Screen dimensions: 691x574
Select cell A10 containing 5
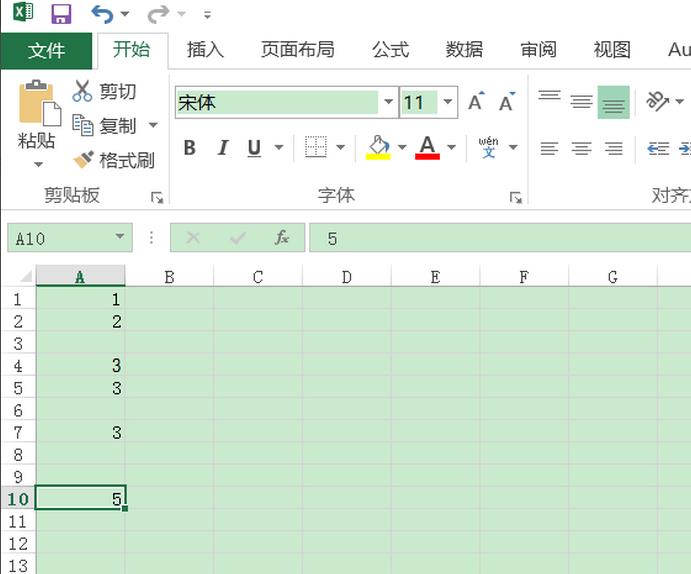[80, 498]
